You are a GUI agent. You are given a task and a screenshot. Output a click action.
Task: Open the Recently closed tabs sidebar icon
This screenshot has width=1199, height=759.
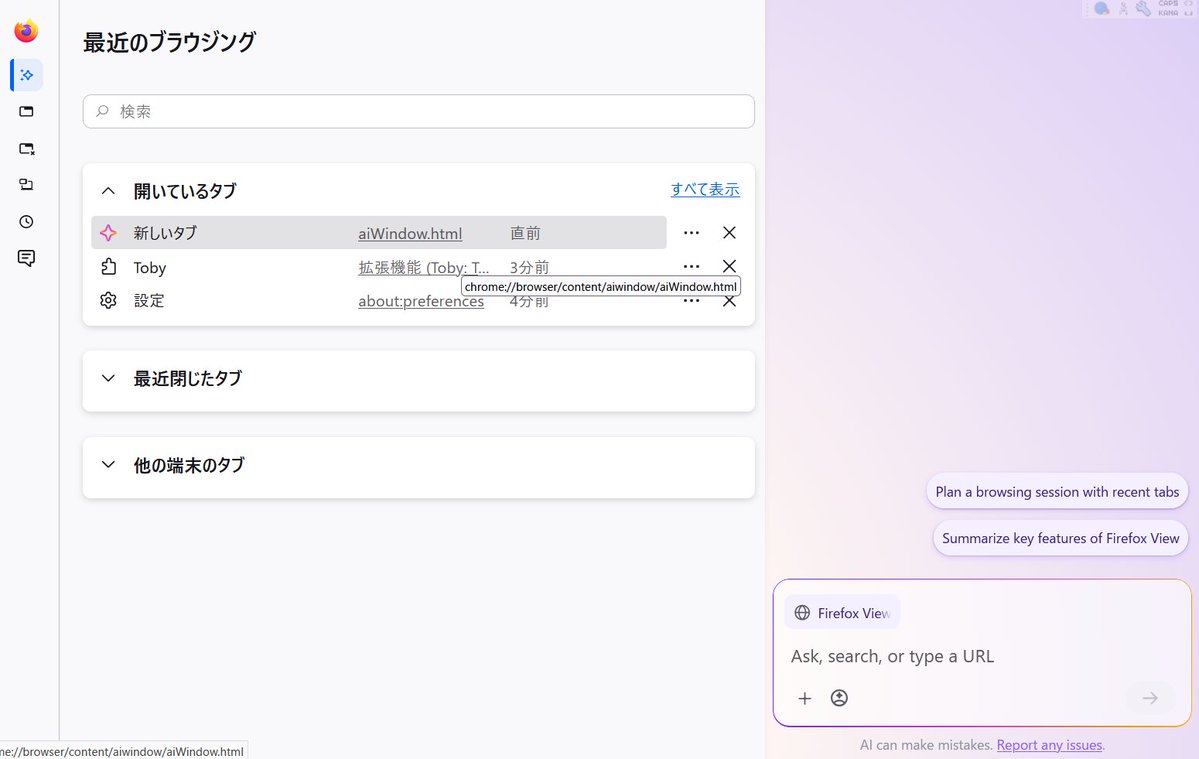point(27,148)
